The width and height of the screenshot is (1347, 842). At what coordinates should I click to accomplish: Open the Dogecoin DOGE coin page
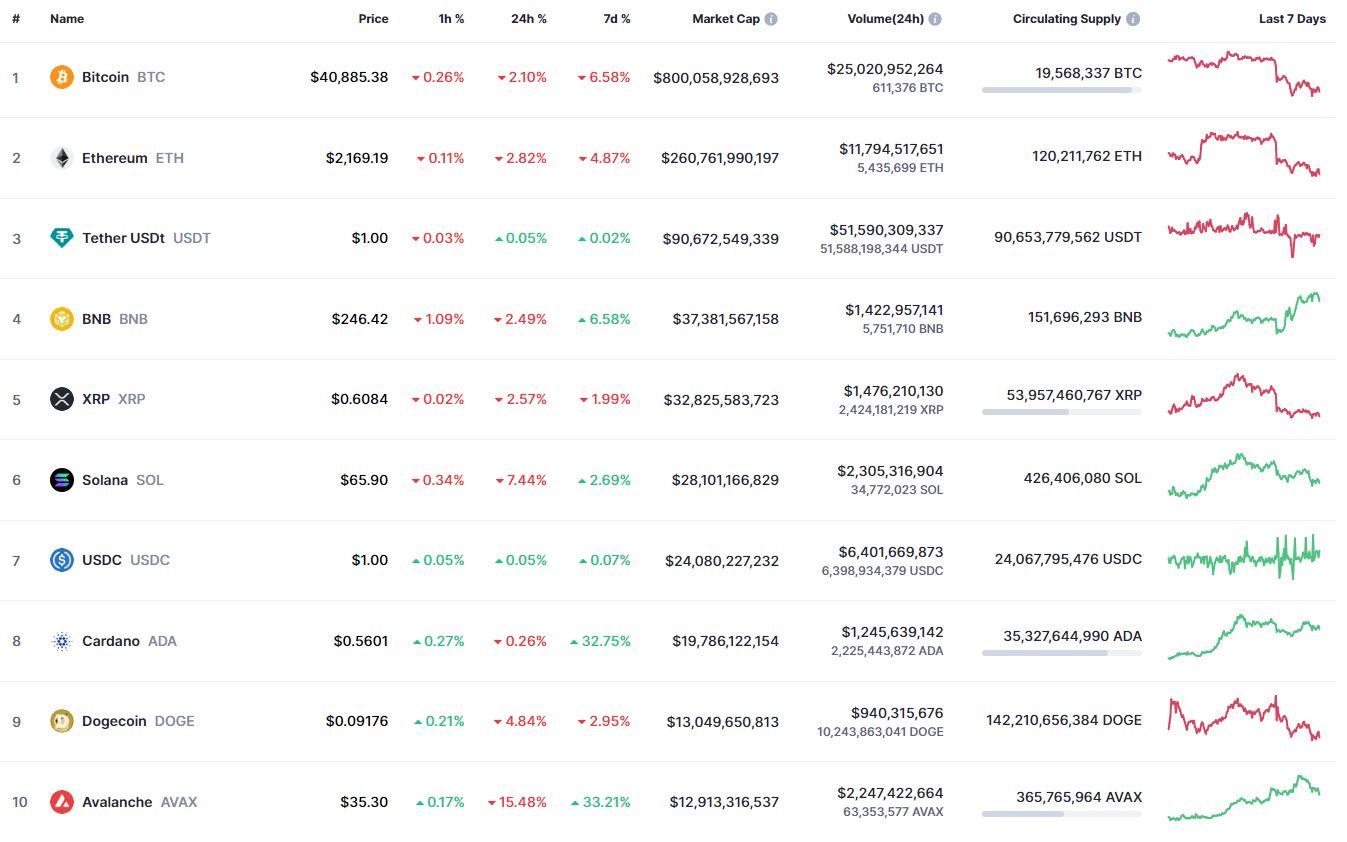(x=139, y=721)
